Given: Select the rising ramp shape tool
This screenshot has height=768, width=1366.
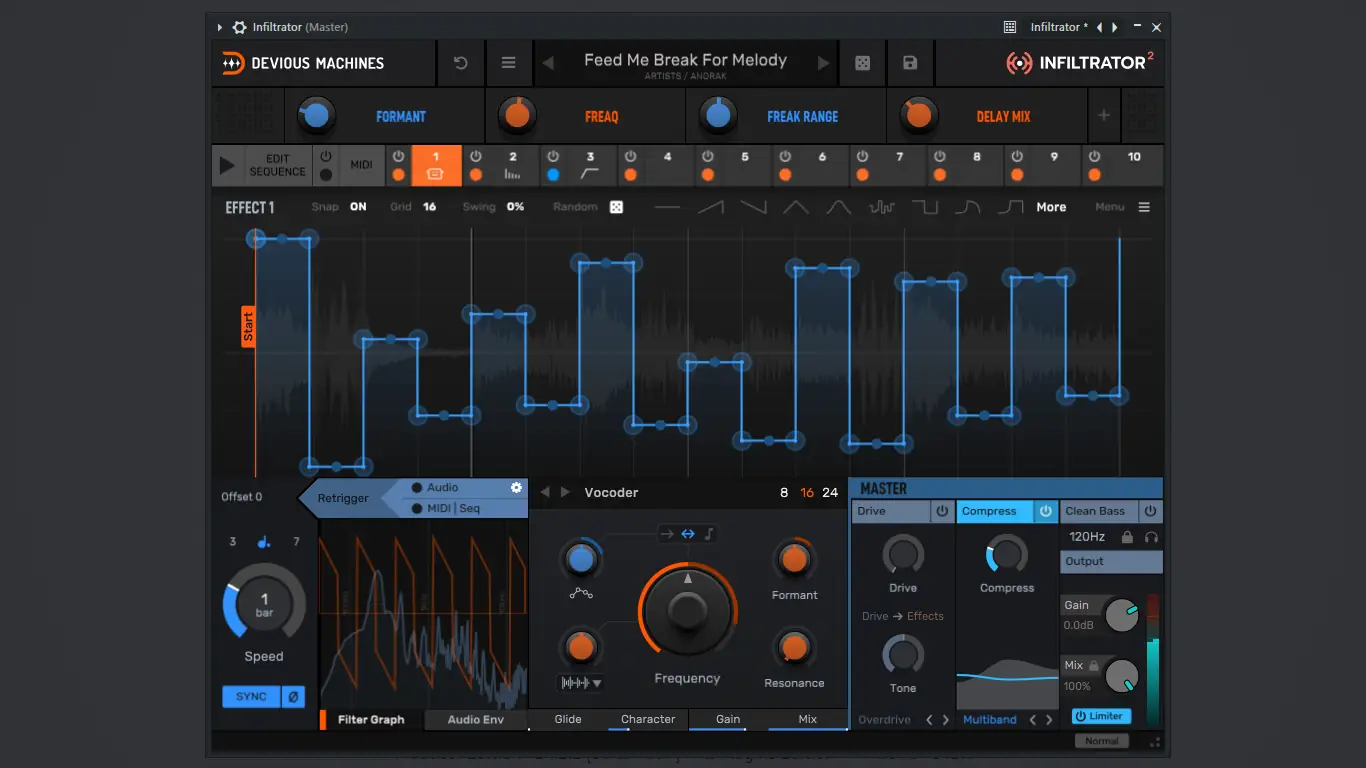Looking at the screenshot, I should pyautogui.click(x=712, y=207).
